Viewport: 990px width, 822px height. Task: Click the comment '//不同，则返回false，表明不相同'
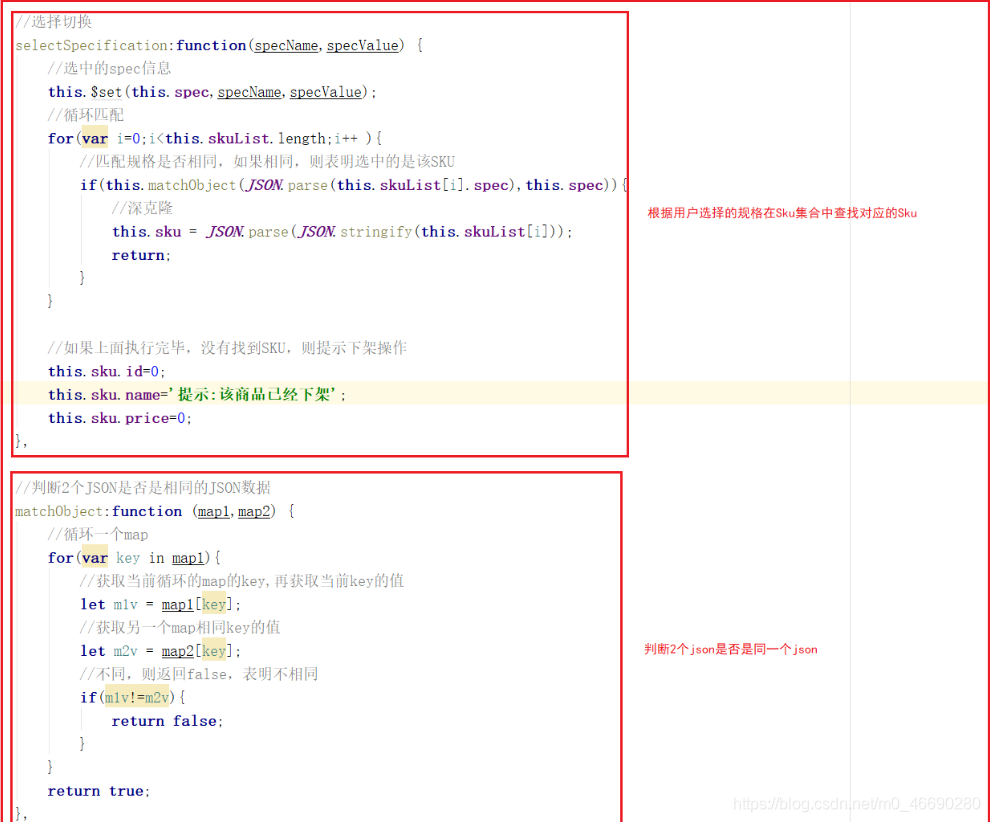[x=199, y=674]
